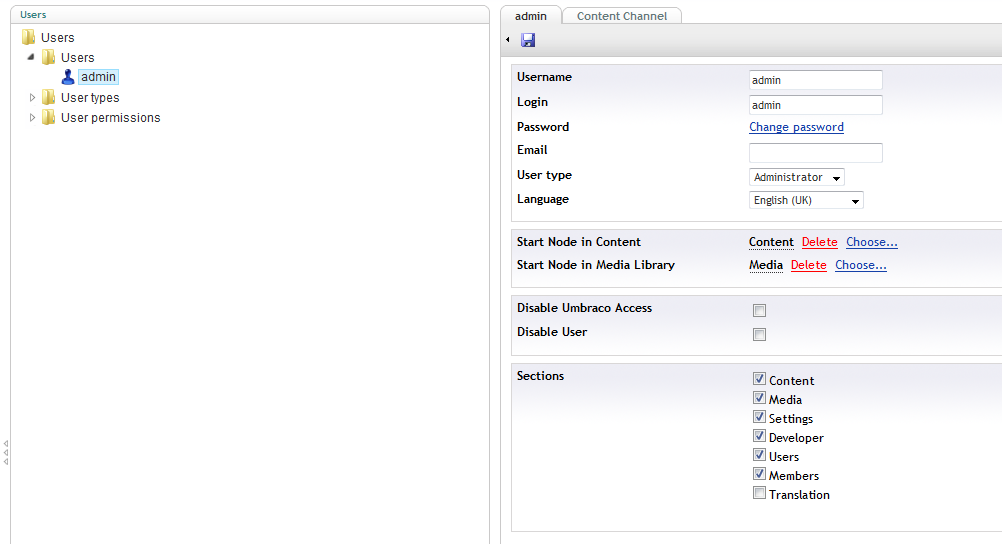Collapse the nested Users tree node
This screenshot has height=544, width=1002.
point(31,57)
